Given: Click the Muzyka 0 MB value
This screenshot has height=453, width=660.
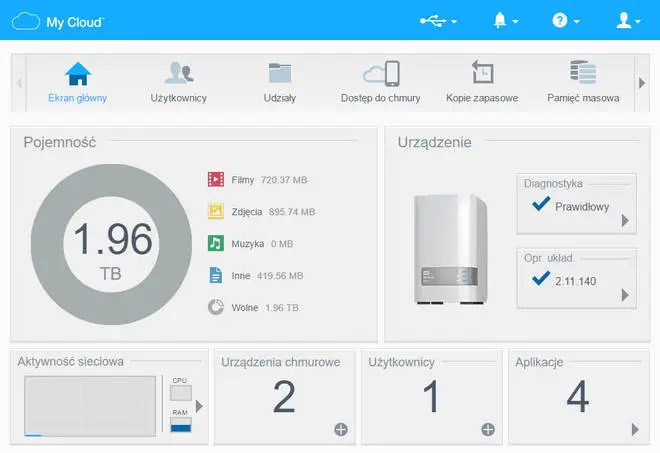Looking at the screenshot, I should (282, 244).
